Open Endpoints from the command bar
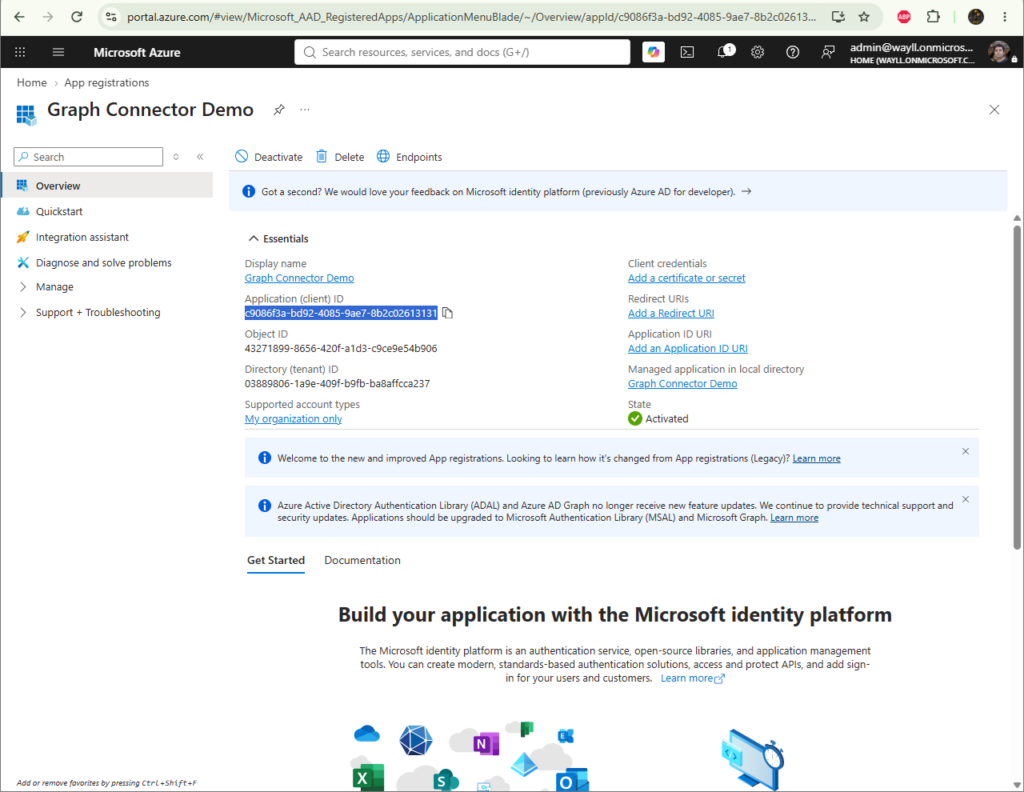 pyautogui.click(x=409, y=157)
